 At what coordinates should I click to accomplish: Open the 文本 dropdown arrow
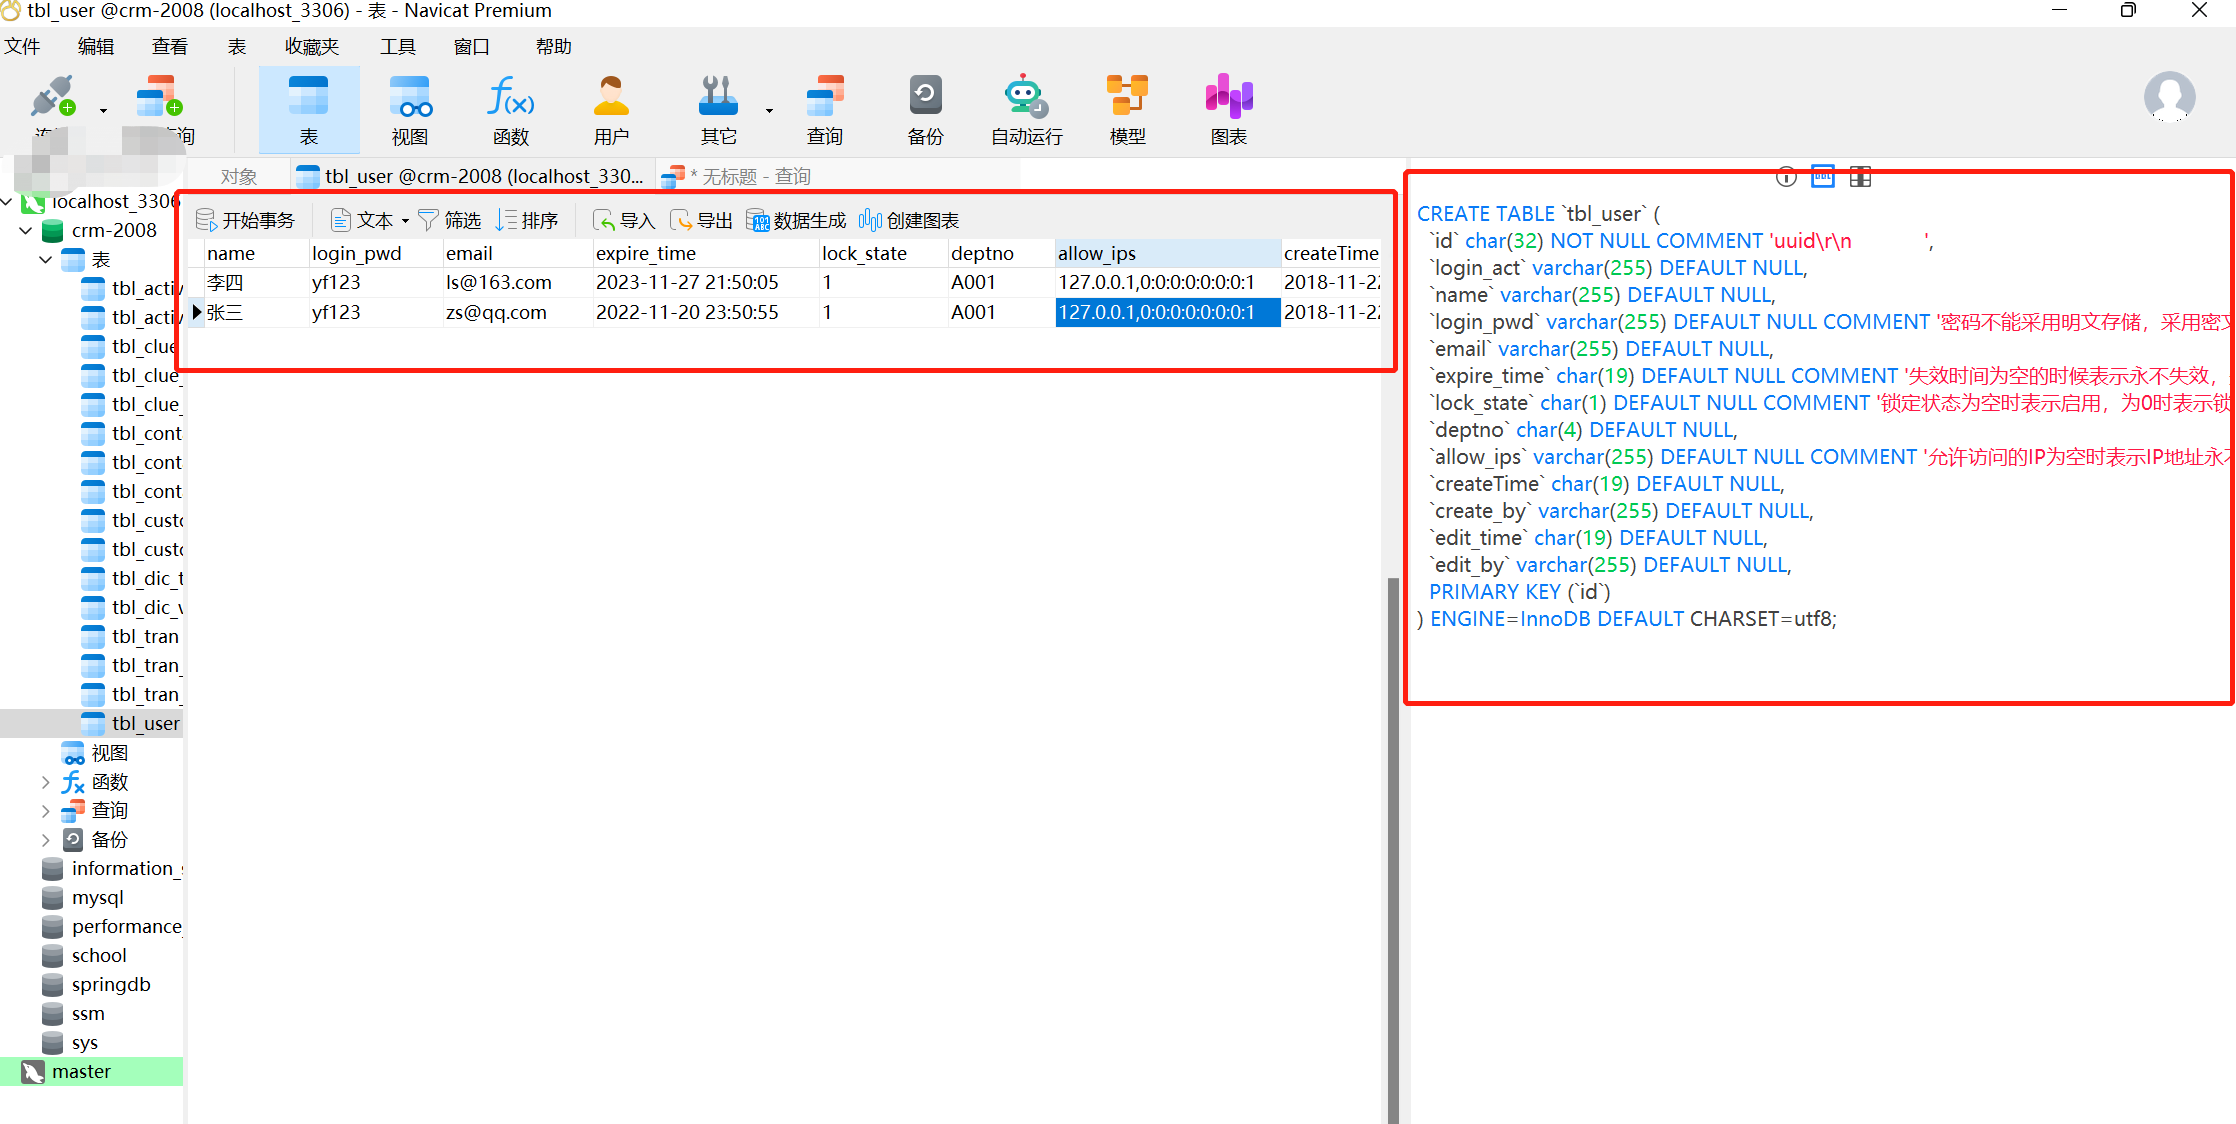tap(405, 221)
